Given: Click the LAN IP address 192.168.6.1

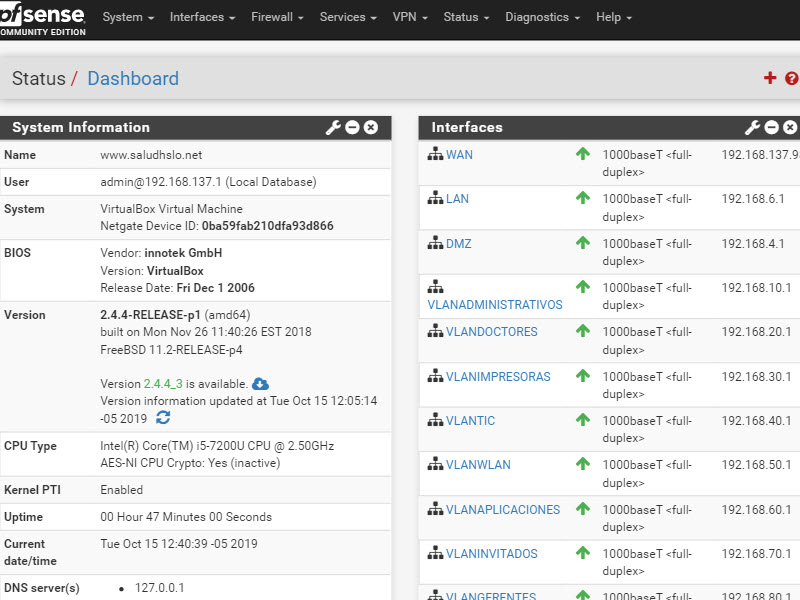Looking at the screenshot, I should (x=753, y=198).
